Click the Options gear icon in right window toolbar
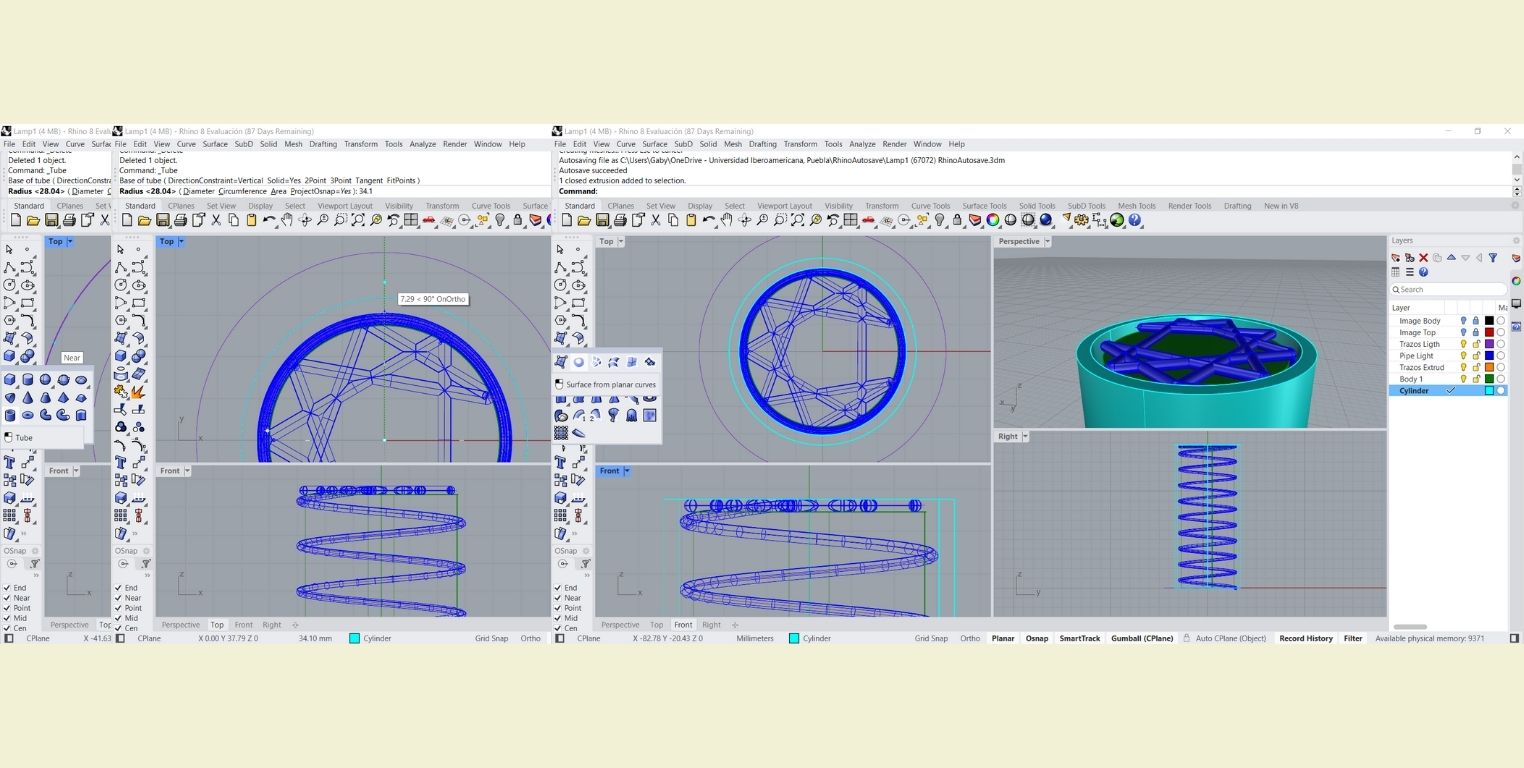 [1080, 220]
